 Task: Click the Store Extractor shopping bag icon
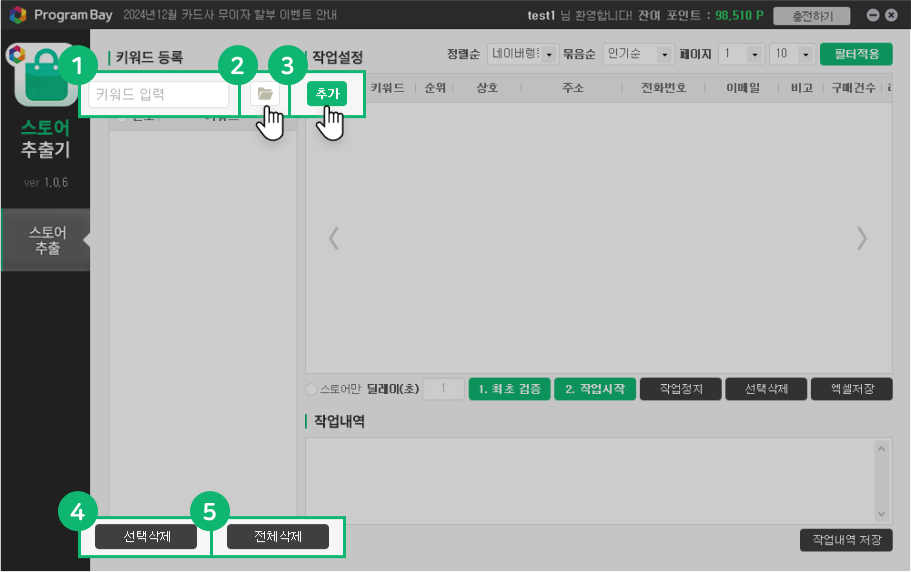45,79
